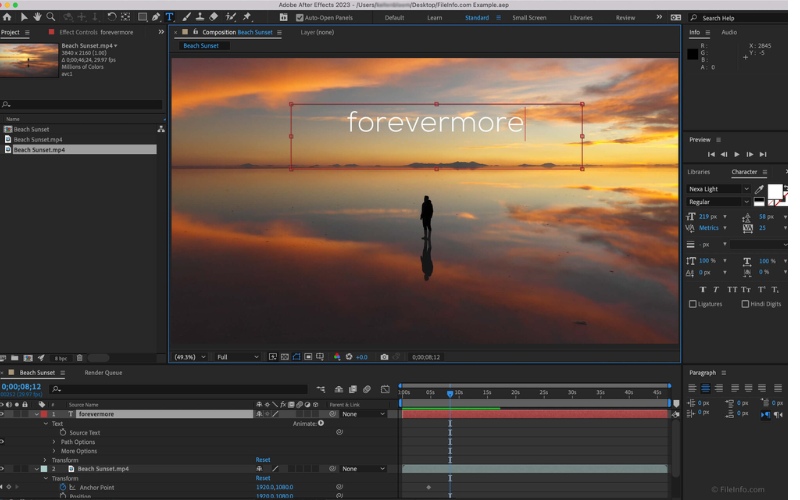This screenshot has height=500, width=800.
Task: Hide the forevermore layer using eye toggle
Action: tap(3, 414)
